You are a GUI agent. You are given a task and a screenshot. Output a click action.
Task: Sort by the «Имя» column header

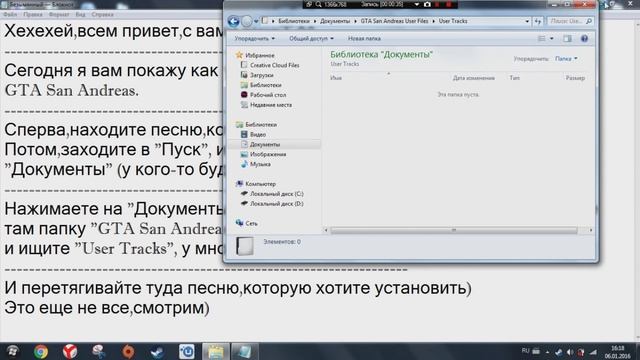click(x=336, y=78)
